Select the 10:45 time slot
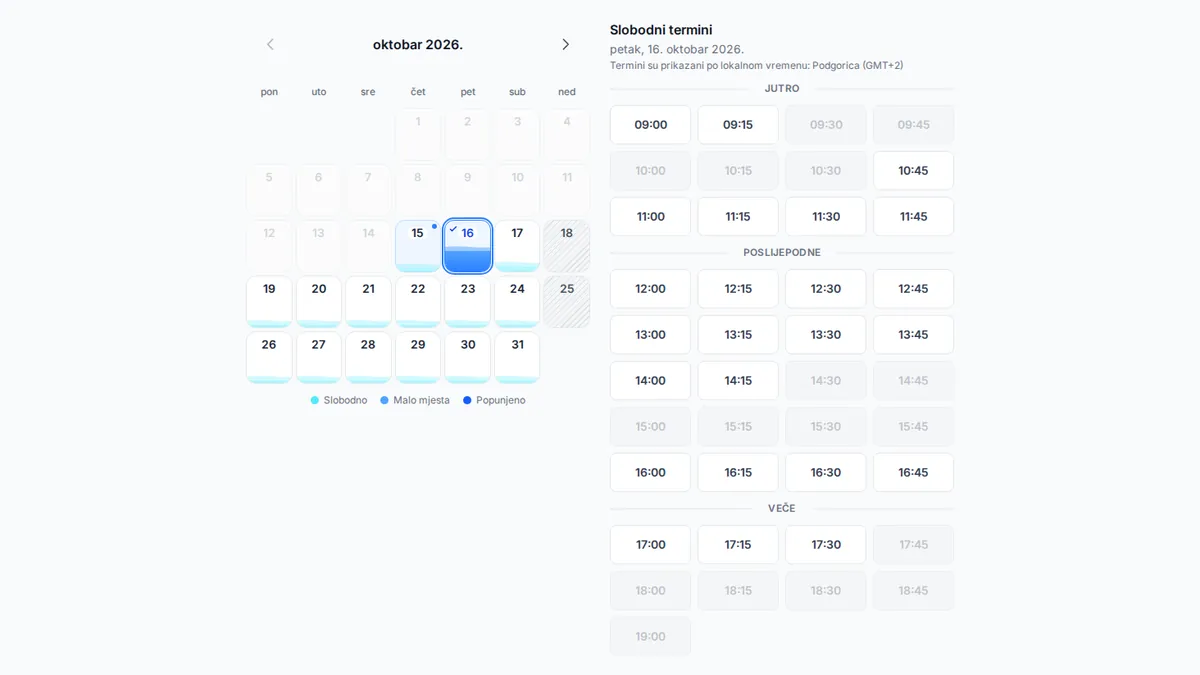 pos(913,171)
